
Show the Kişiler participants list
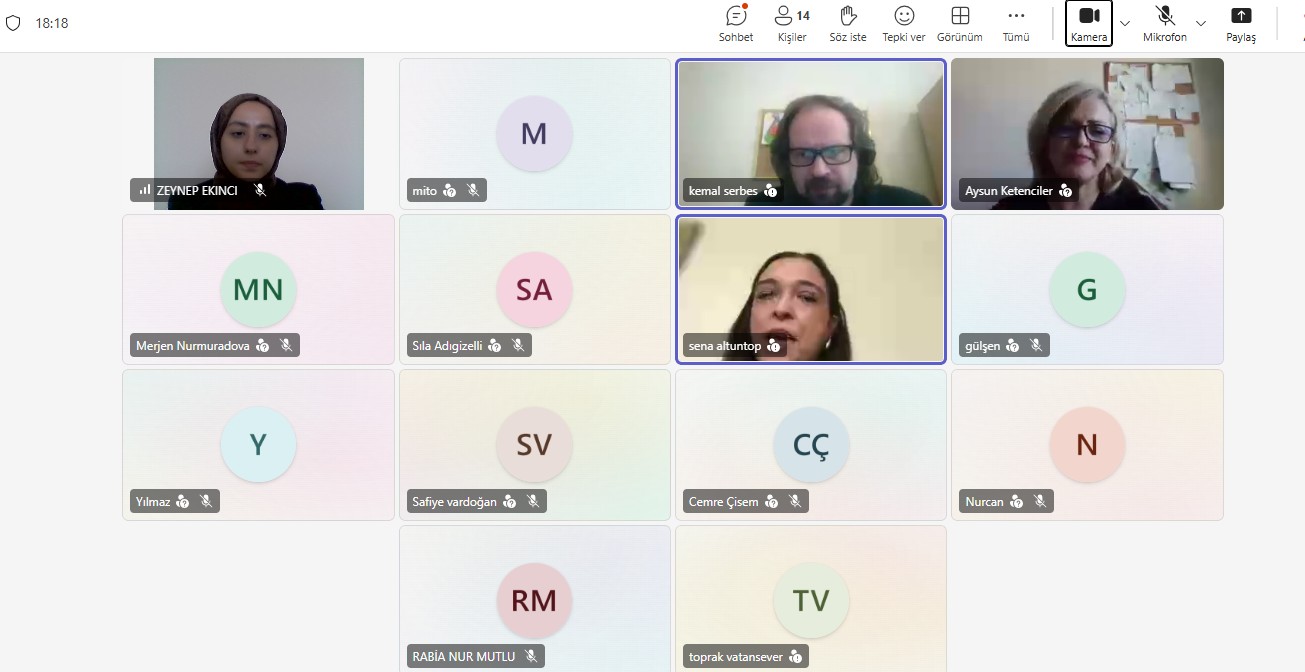pyautogui.click(x=792, y=23)
